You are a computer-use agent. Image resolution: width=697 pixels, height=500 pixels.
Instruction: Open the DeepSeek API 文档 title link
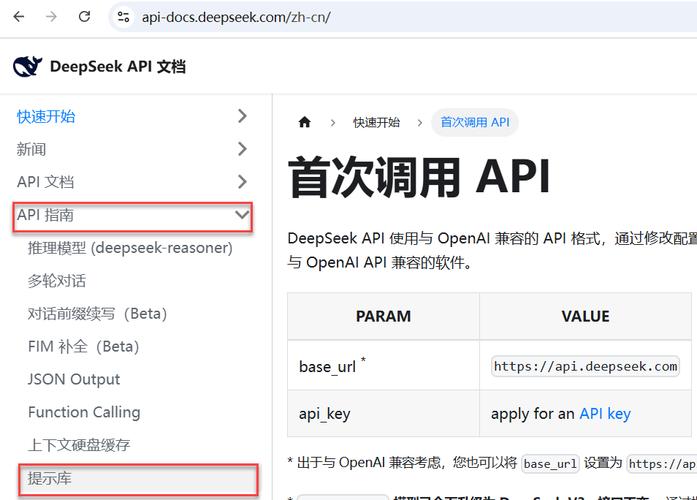118,67
